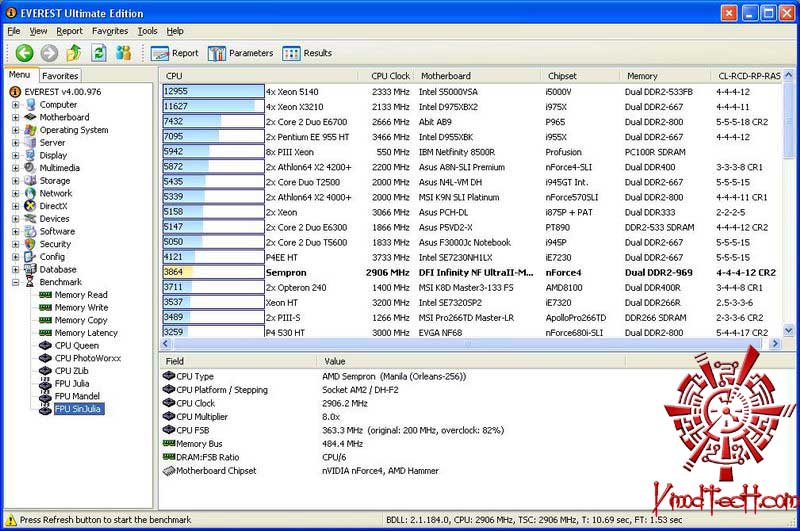The width and height of the screenshot is (800, 531).
Task: Click results list vertical scrollbar down arrow
Action: [788, 331]
